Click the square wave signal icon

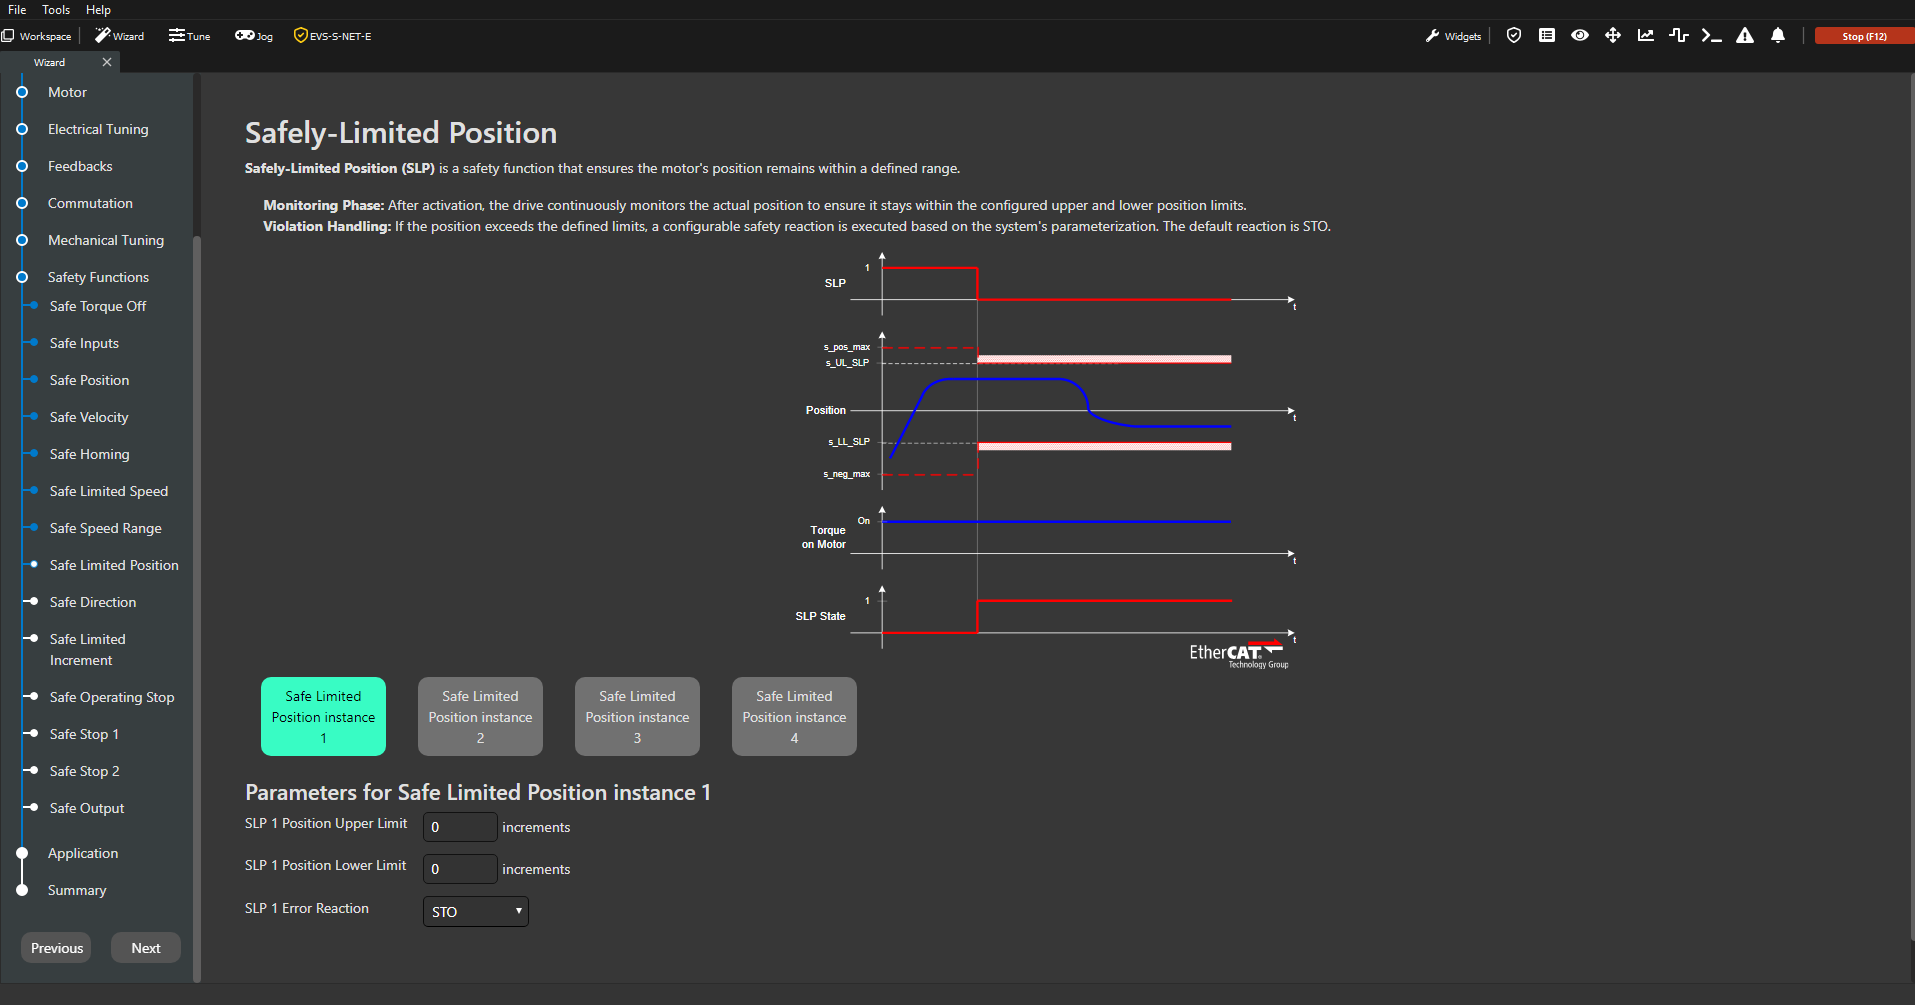pyautogui.click(x=1679, y=36)
